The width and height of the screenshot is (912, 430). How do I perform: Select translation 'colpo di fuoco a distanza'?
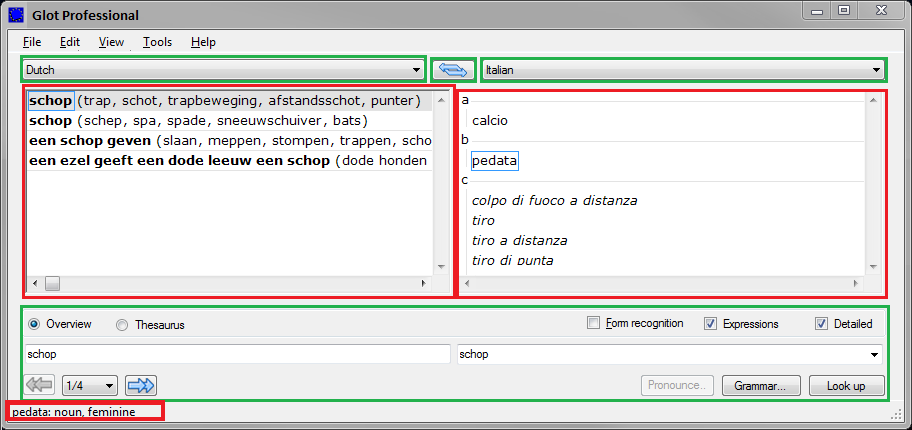point(554,201)
